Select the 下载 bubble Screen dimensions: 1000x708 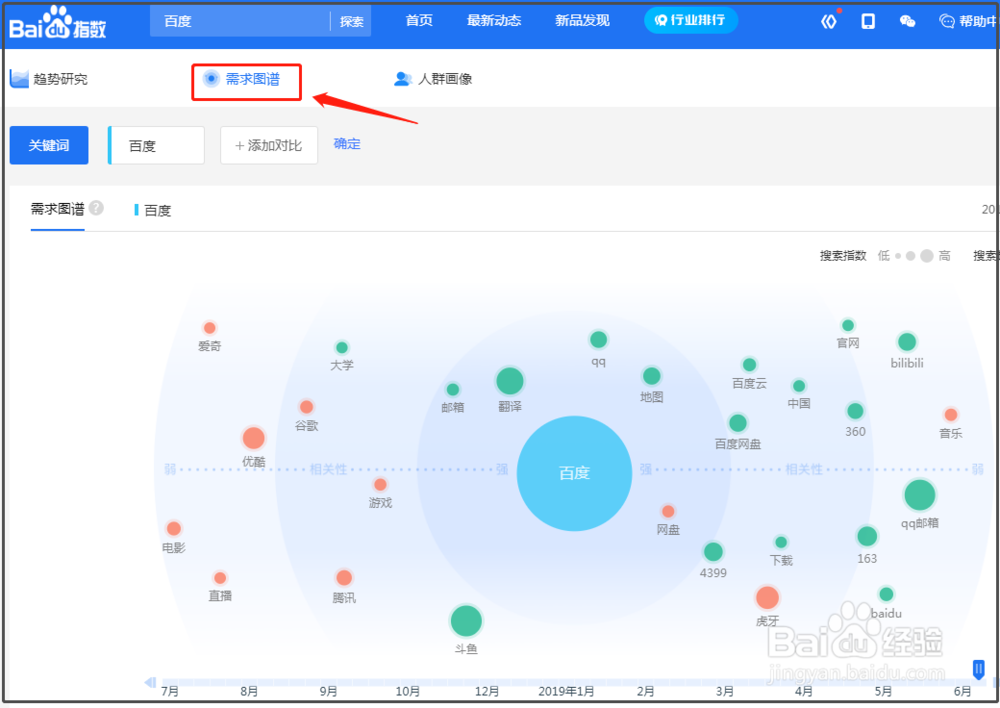(x=781, y=542)
